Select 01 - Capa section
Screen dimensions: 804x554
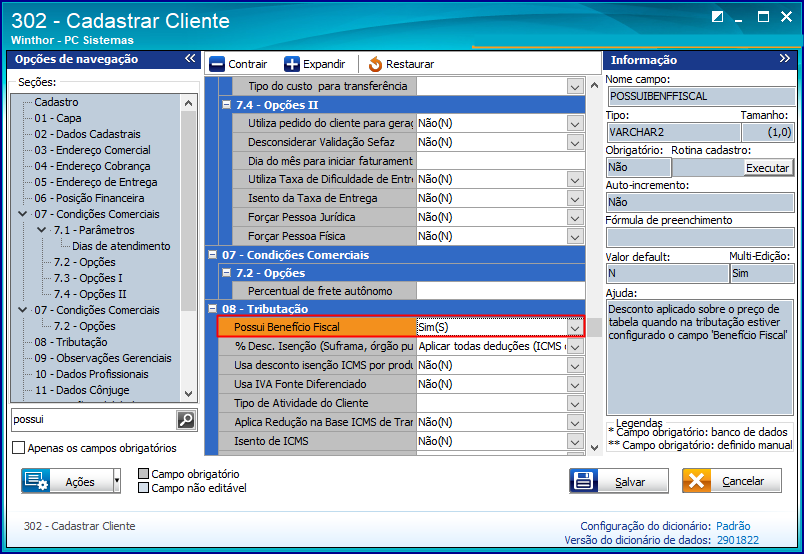coord(57,118)
